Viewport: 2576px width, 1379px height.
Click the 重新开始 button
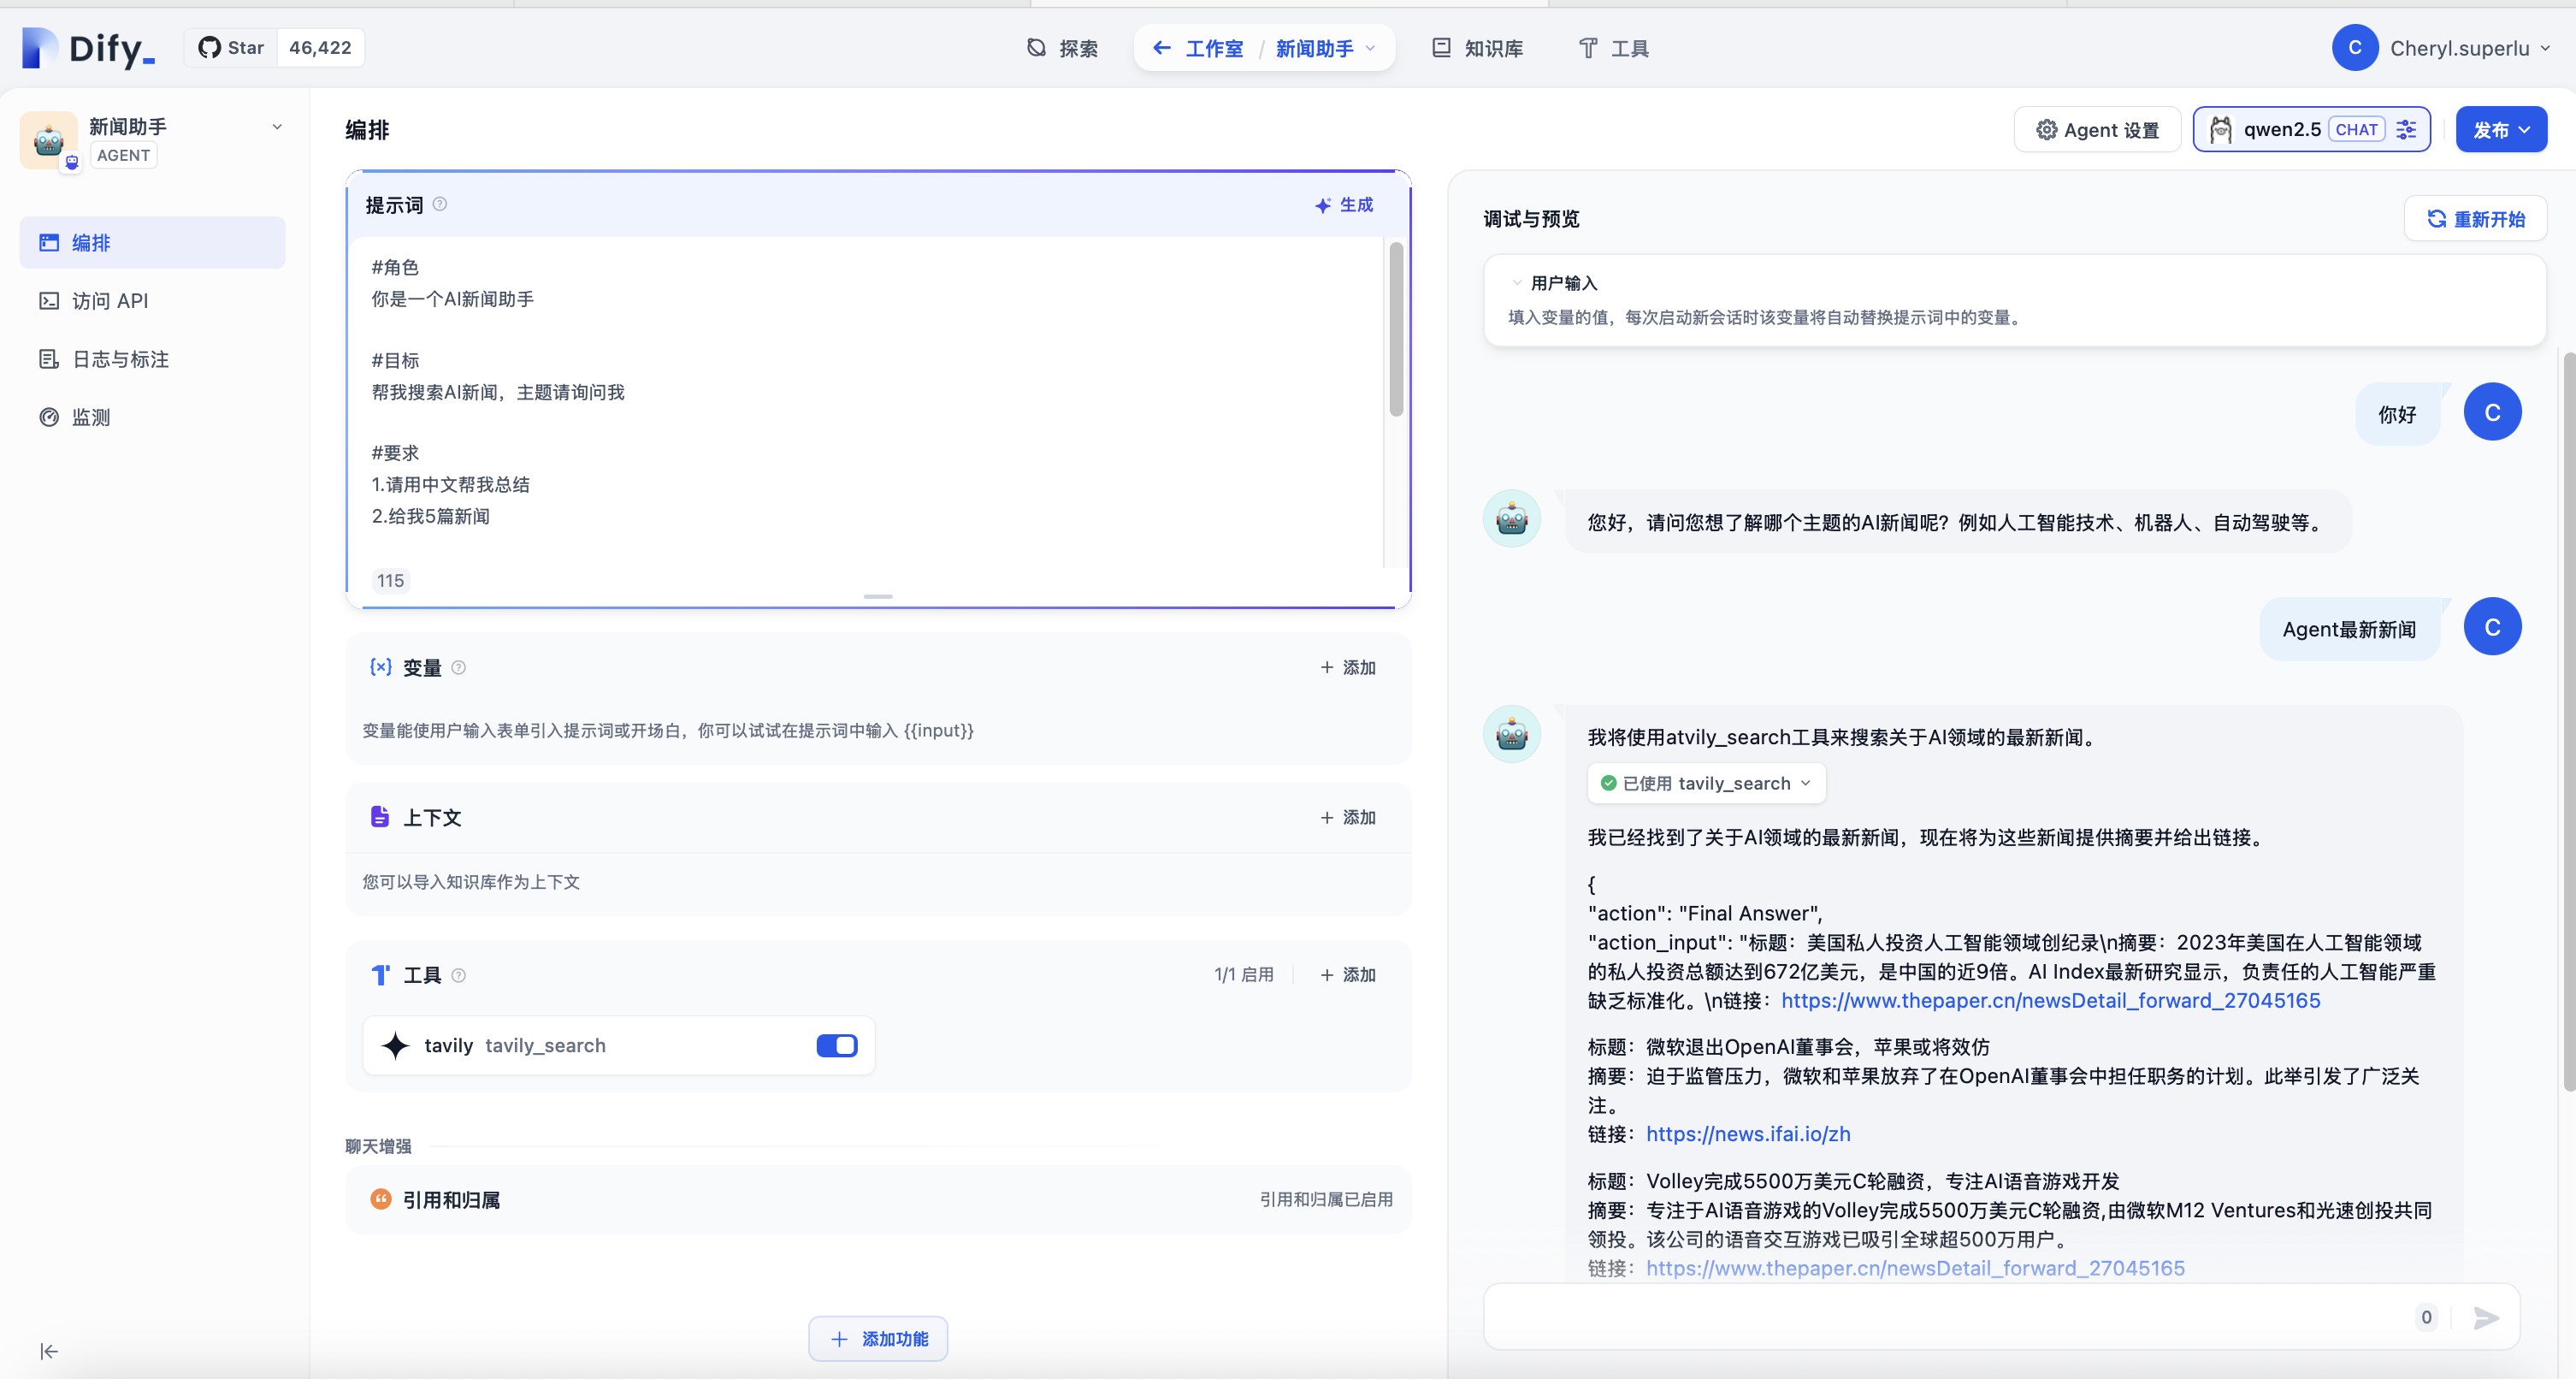[x=2475, y=219]
